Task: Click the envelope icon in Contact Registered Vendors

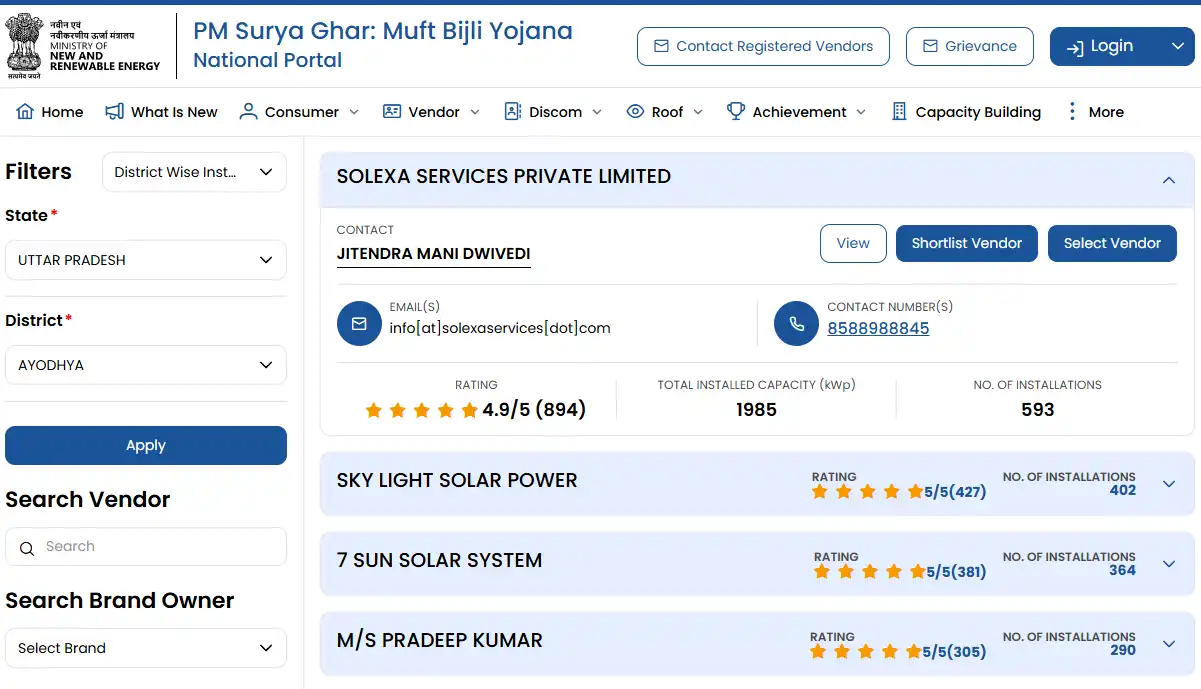Action: pyautogui.click(x=661, y=46)
